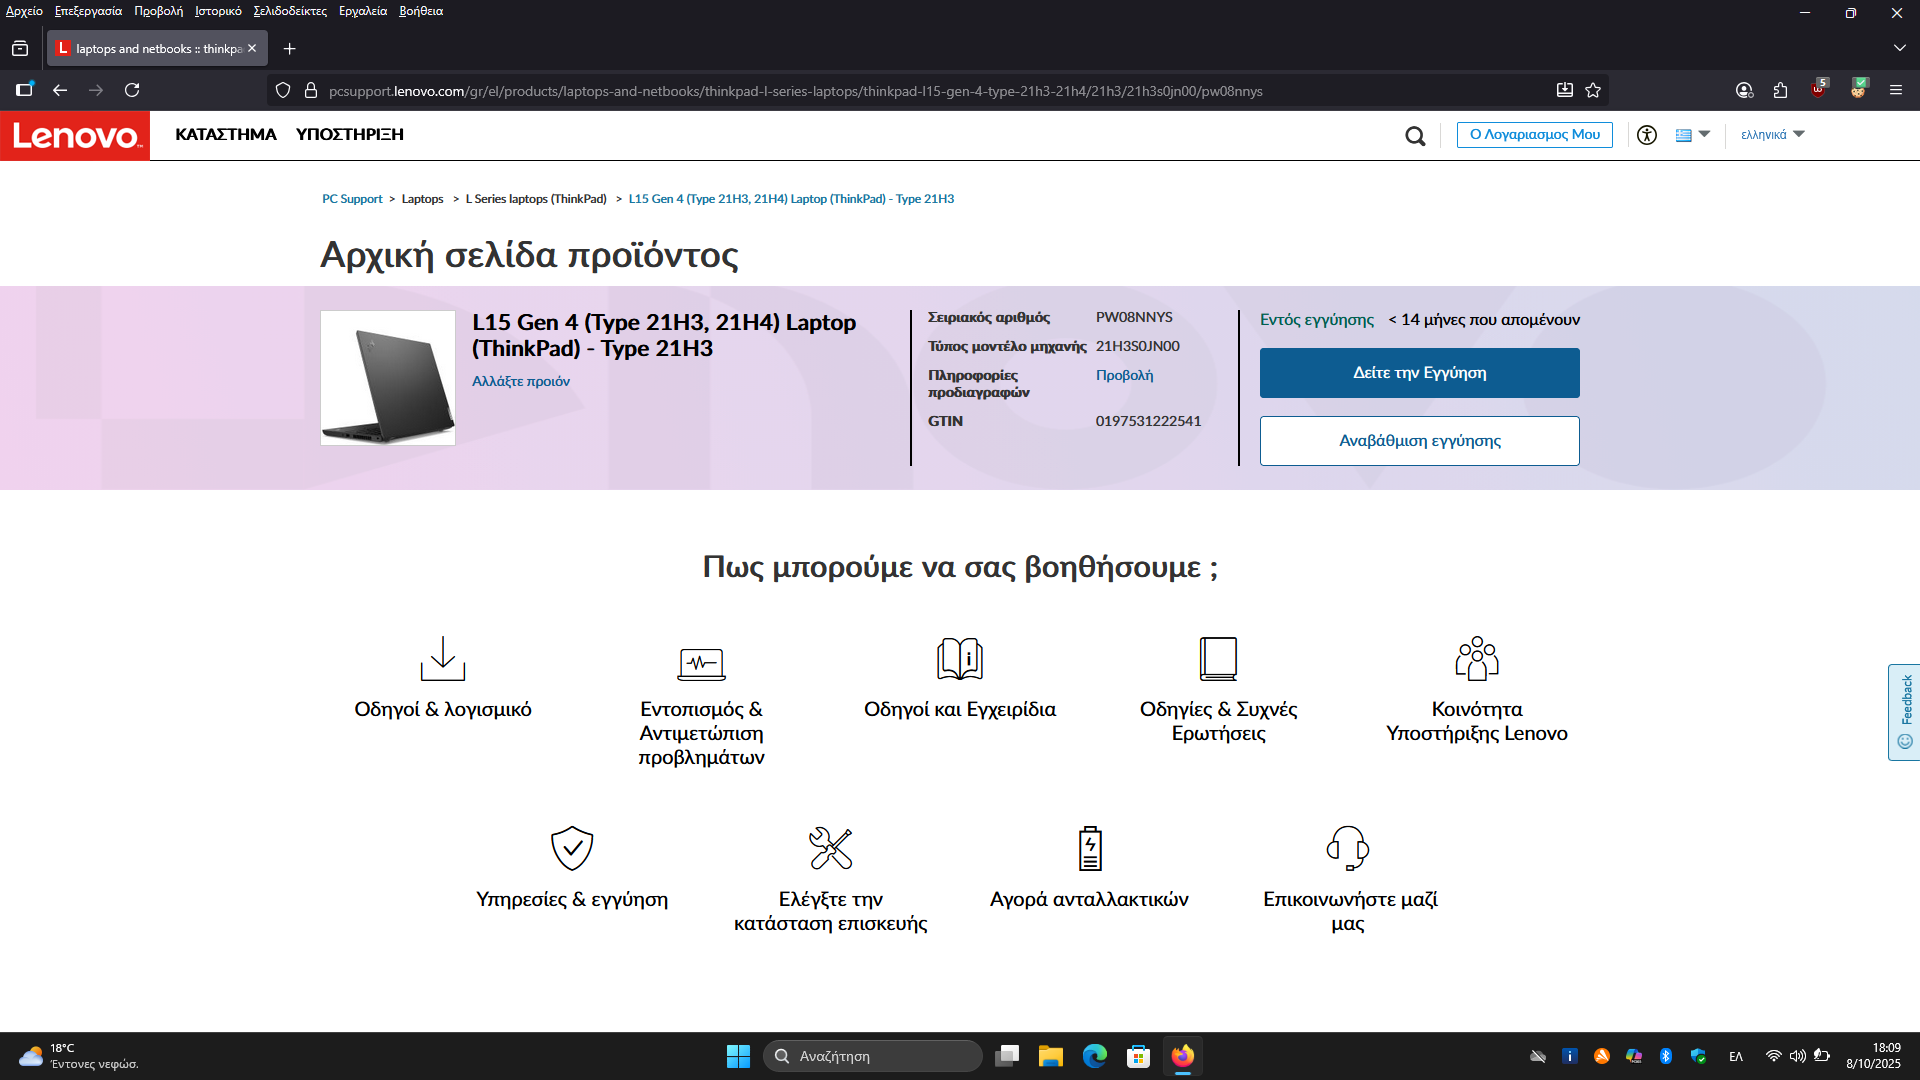Open the Σελιδοδείκτες browser menu
Screen dimensions: 1920x1080
coord(290,11)
